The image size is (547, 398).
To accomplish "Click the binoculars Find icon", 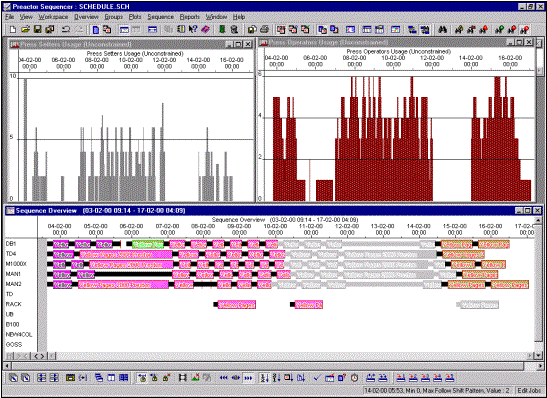I will point(442,30).
